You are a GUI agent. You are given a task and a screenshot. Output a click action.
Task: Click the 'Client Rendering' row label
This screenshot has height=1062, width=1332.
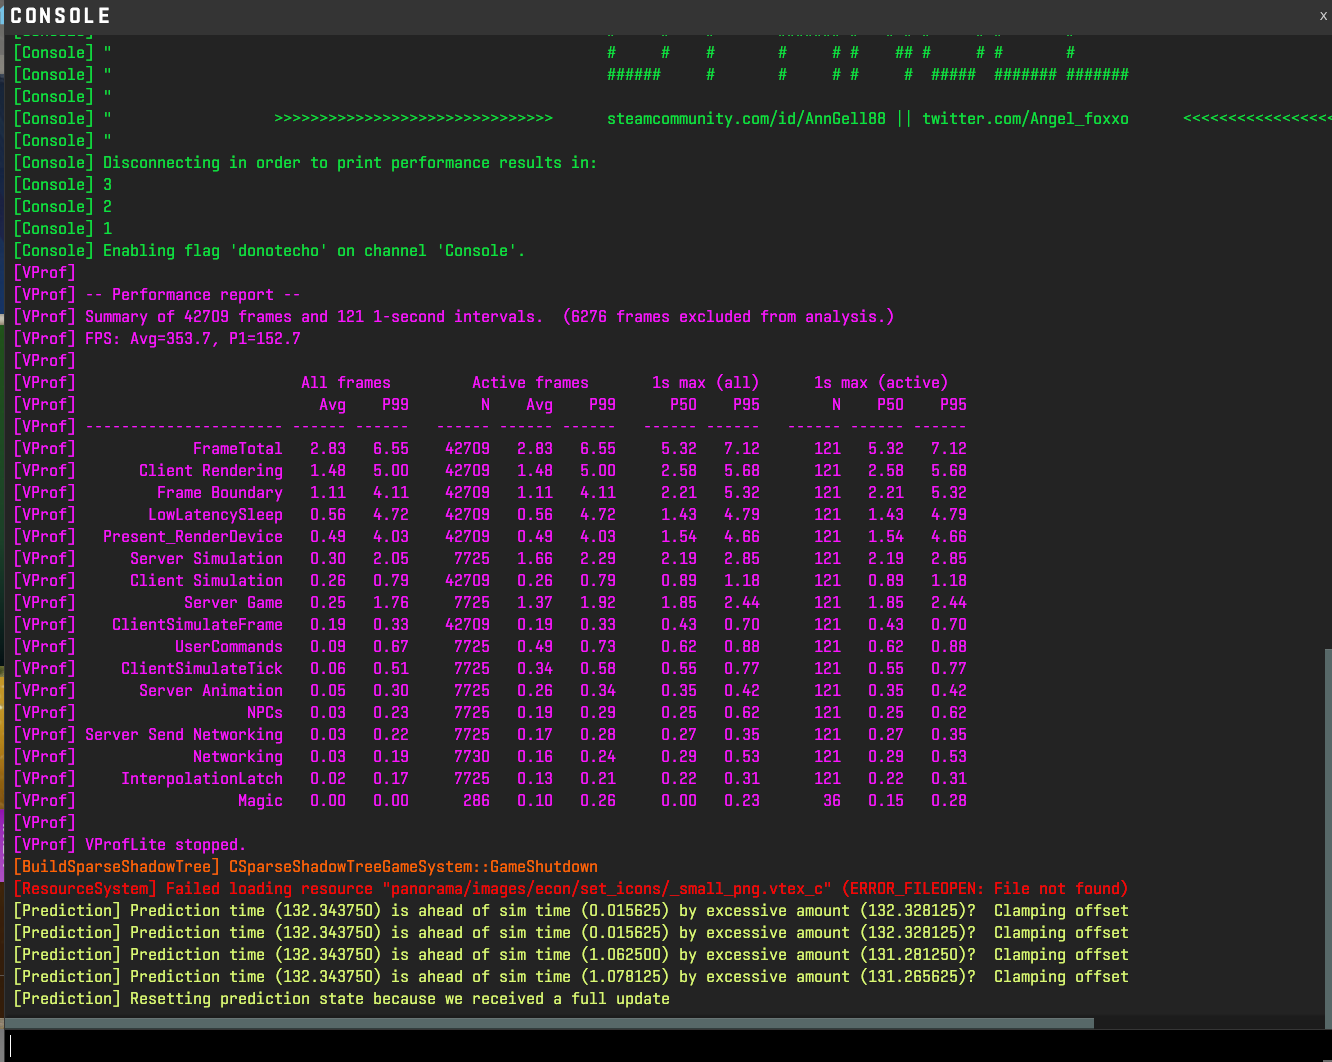point(211,471)
